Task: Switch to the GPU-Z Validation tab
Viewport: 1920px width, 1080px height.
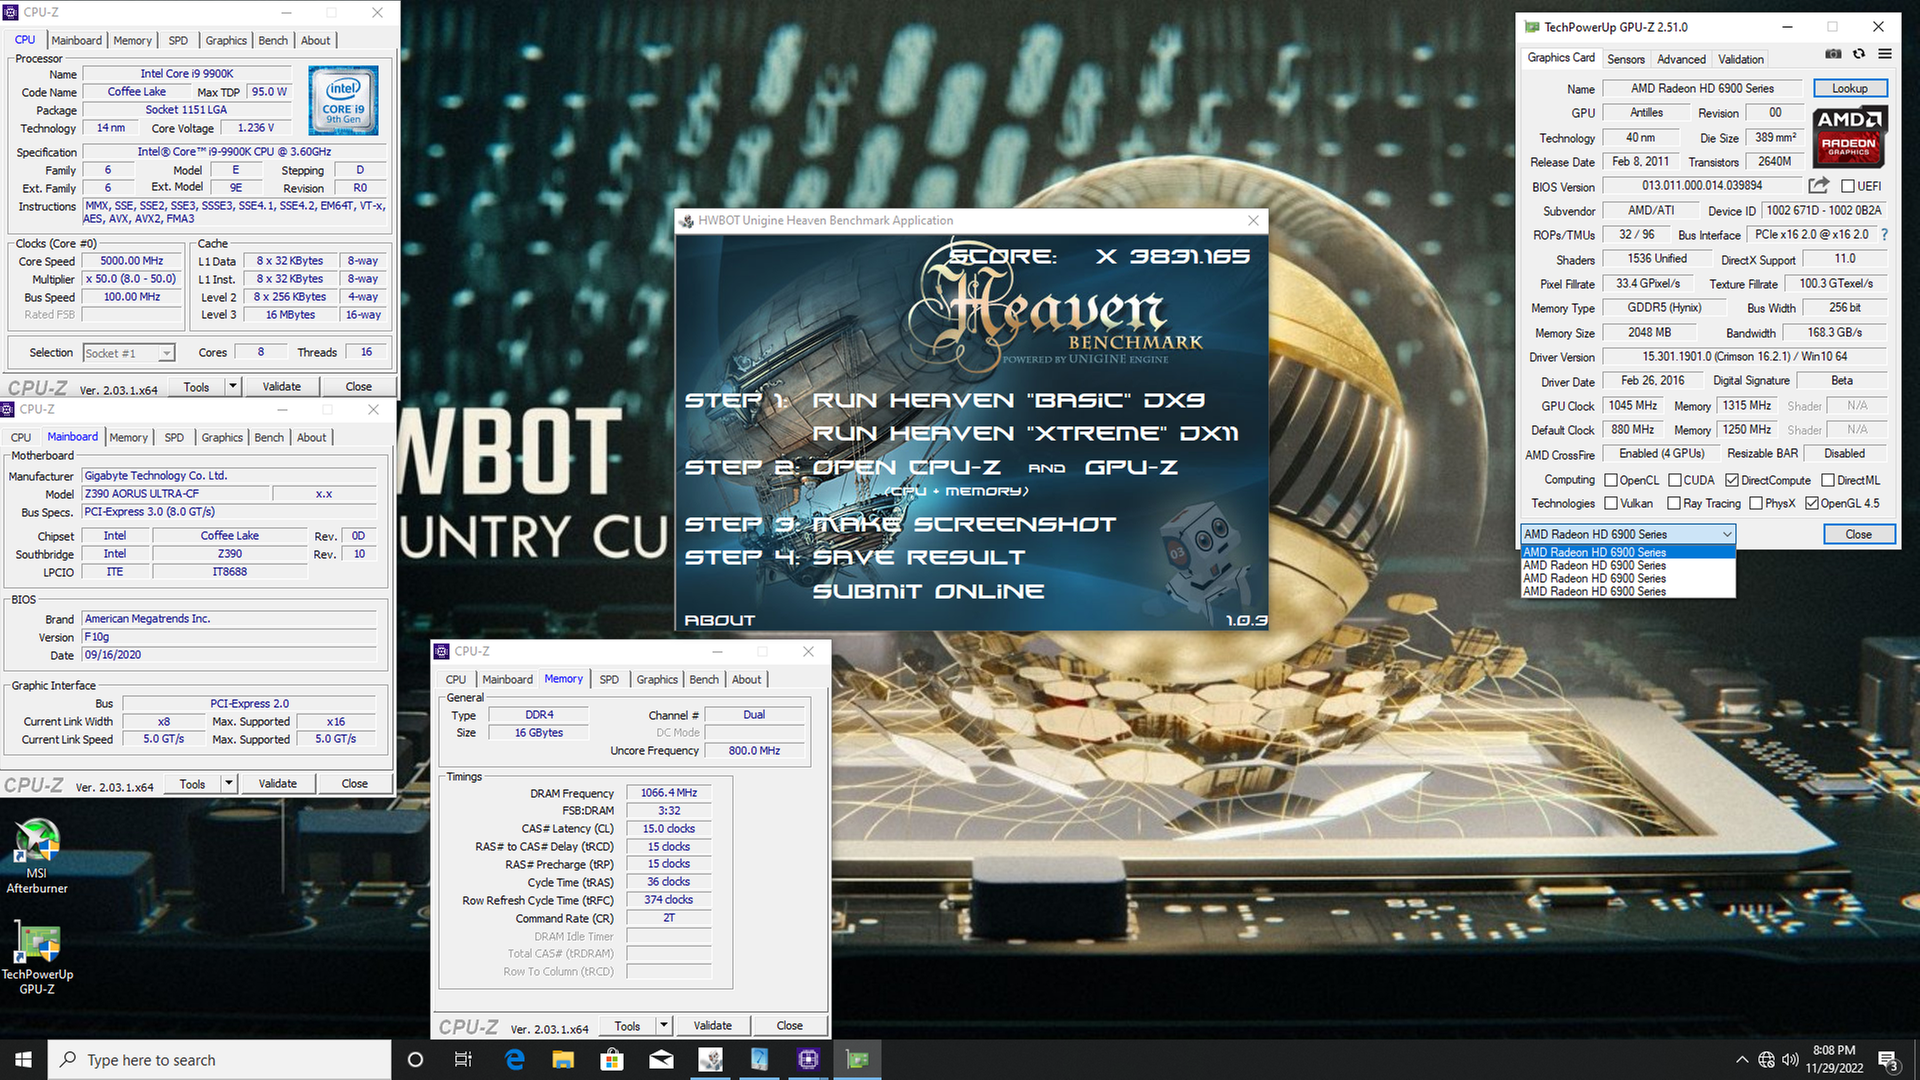Action: click(1741, 59)
